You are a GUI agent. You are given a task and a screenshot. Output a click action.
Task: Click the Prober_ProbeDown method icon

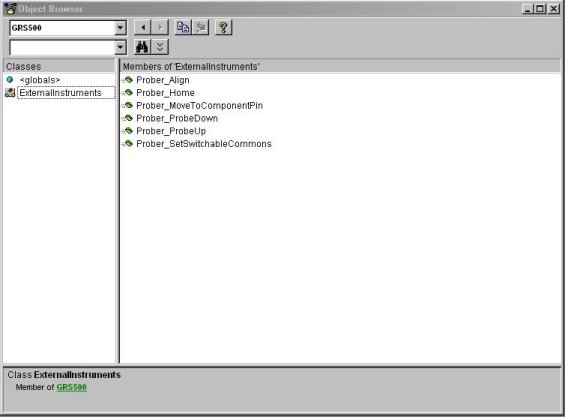pyautogui.click(x=128, y=118)
